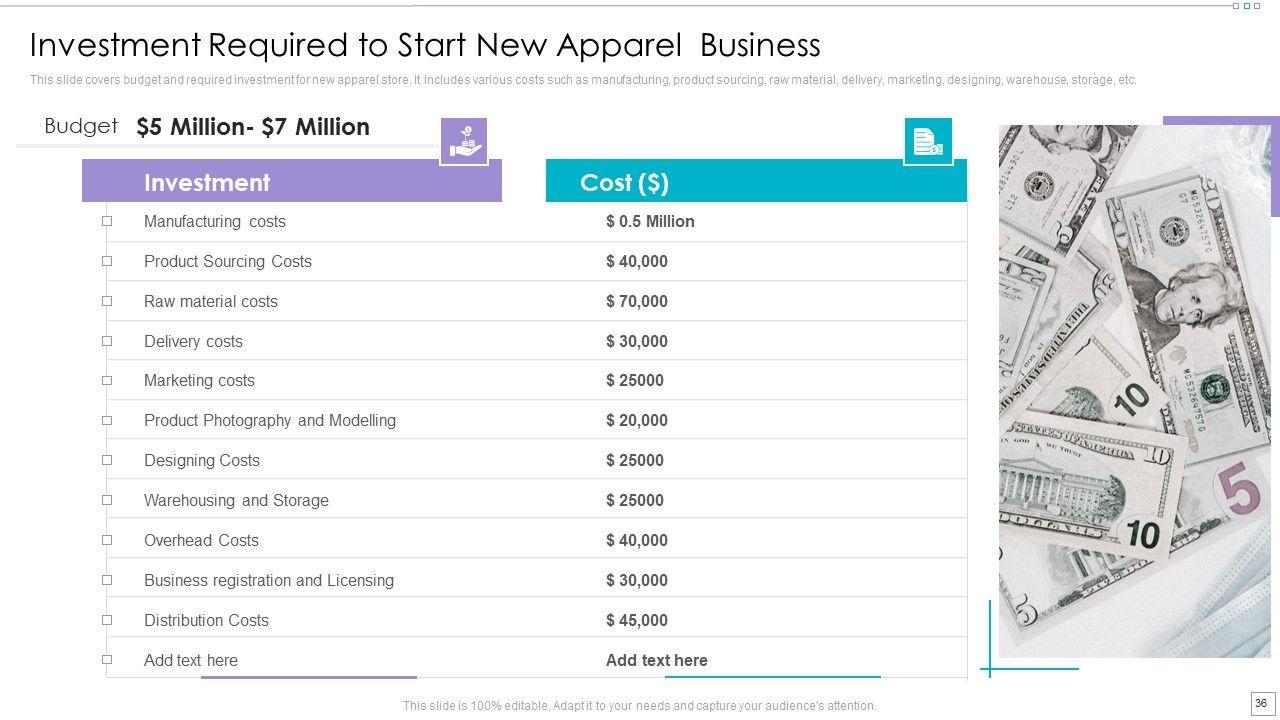Click the square bullet beside Delivery costs
The height and width of the screenshot is (720, 1280).
click(107, 341)
